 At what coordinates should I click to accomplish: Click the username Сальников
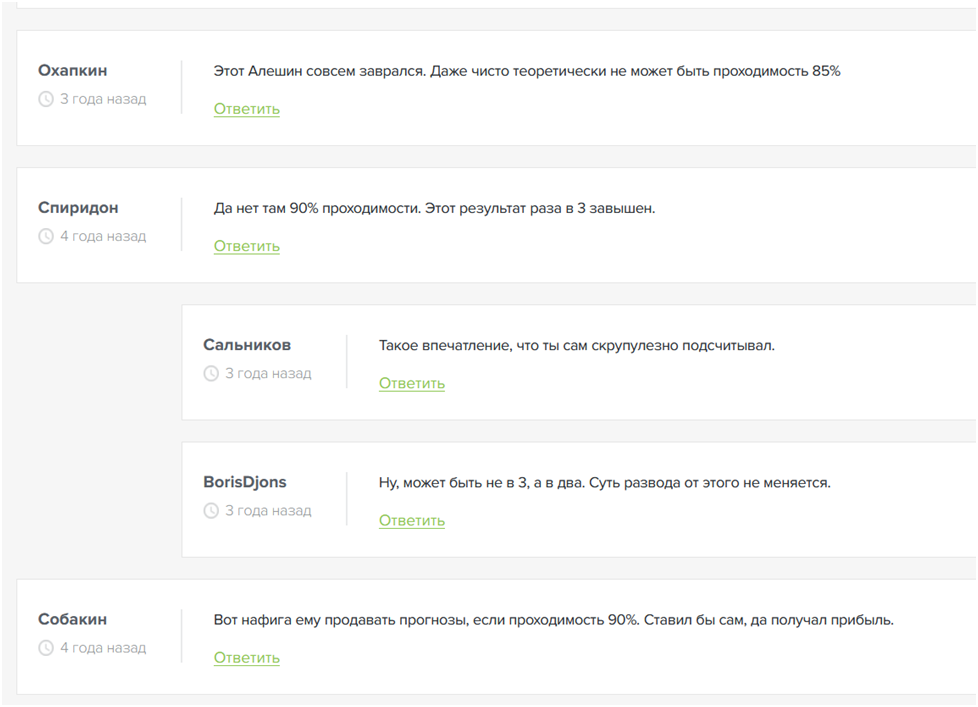[x=247, y=345]
